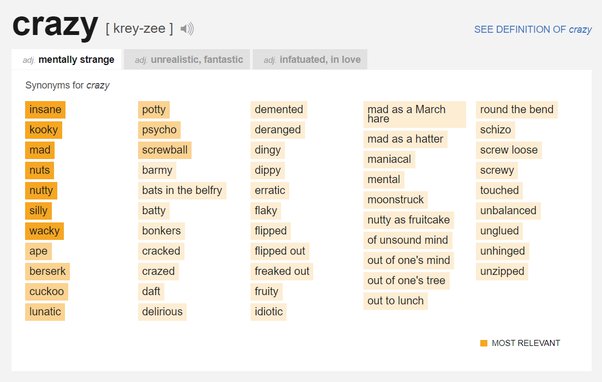Switch to 'infatuated, in love' tab

click(x=310, y=60)
